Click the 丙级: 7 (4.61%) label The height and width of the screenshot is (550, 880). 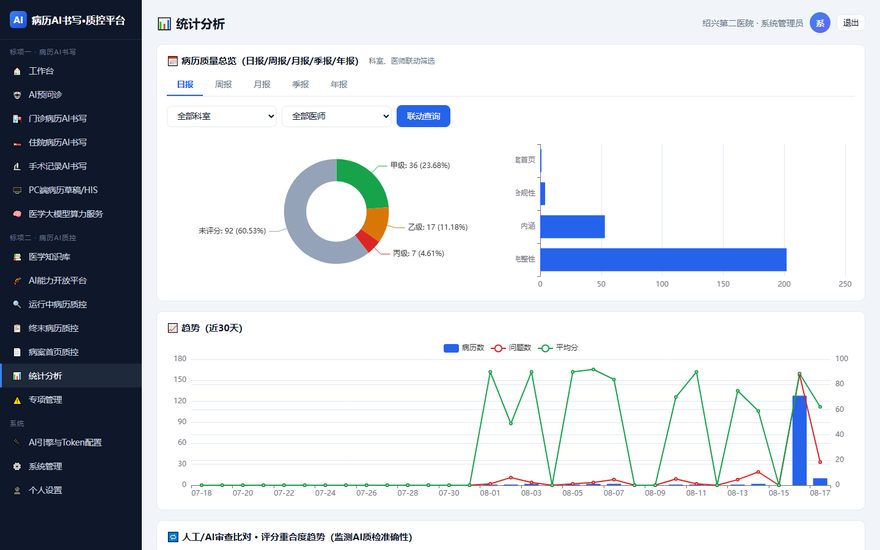click(x=419, y=254)
